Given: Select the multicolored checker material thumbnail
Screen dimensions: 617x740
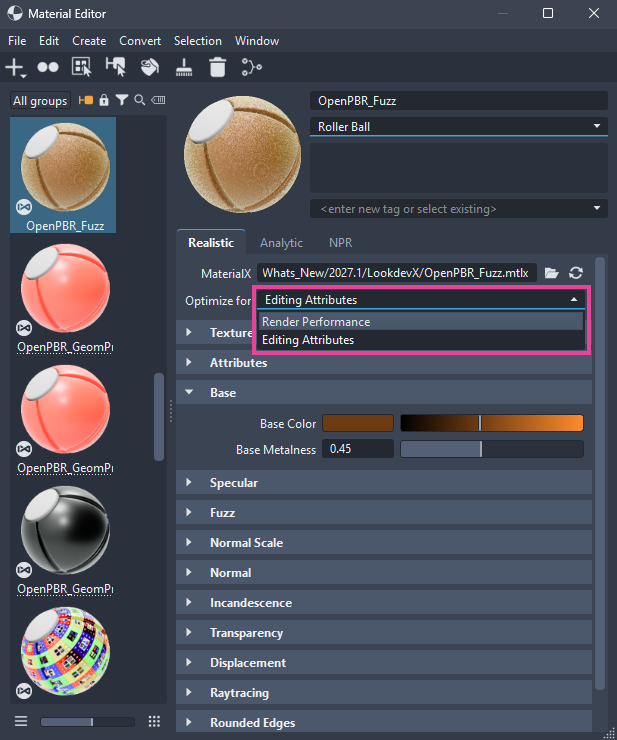Looking at the screenshot, I should (65, 652).
